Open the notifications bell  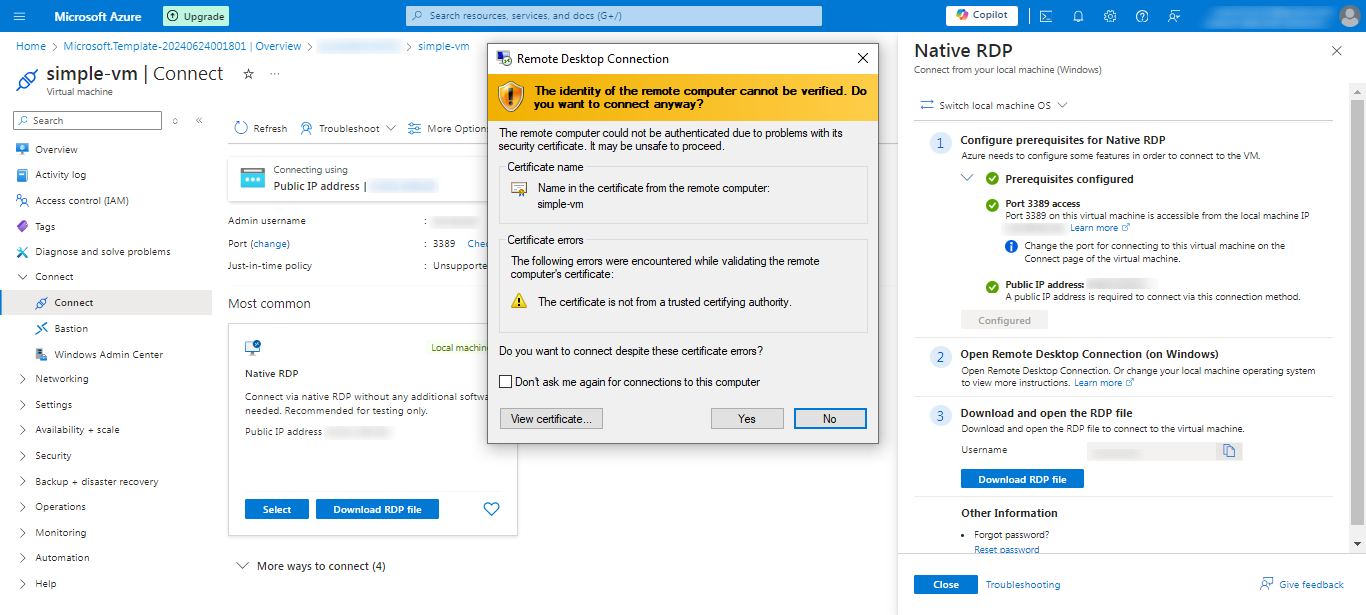click(x=1078, y=16)
